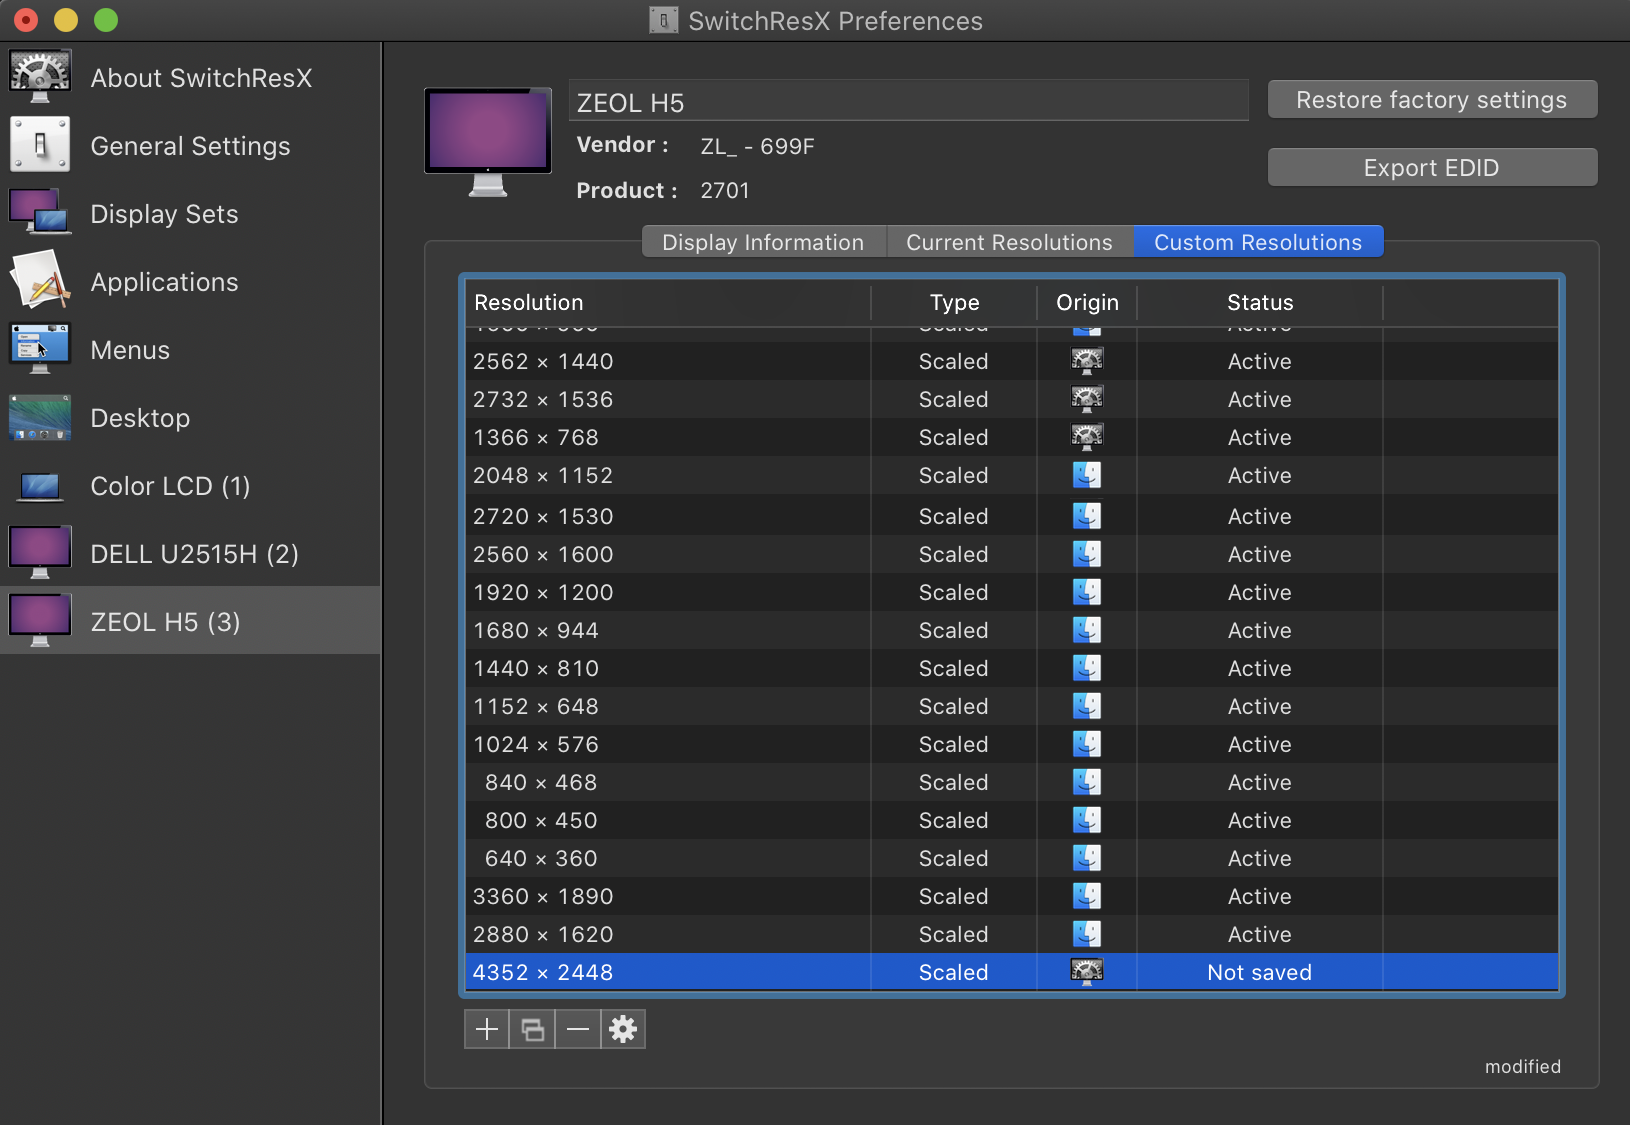Screen dimensions: 1630x1125
Task: Switch to Current Resolutions tab
Action: coord(1009,242)
